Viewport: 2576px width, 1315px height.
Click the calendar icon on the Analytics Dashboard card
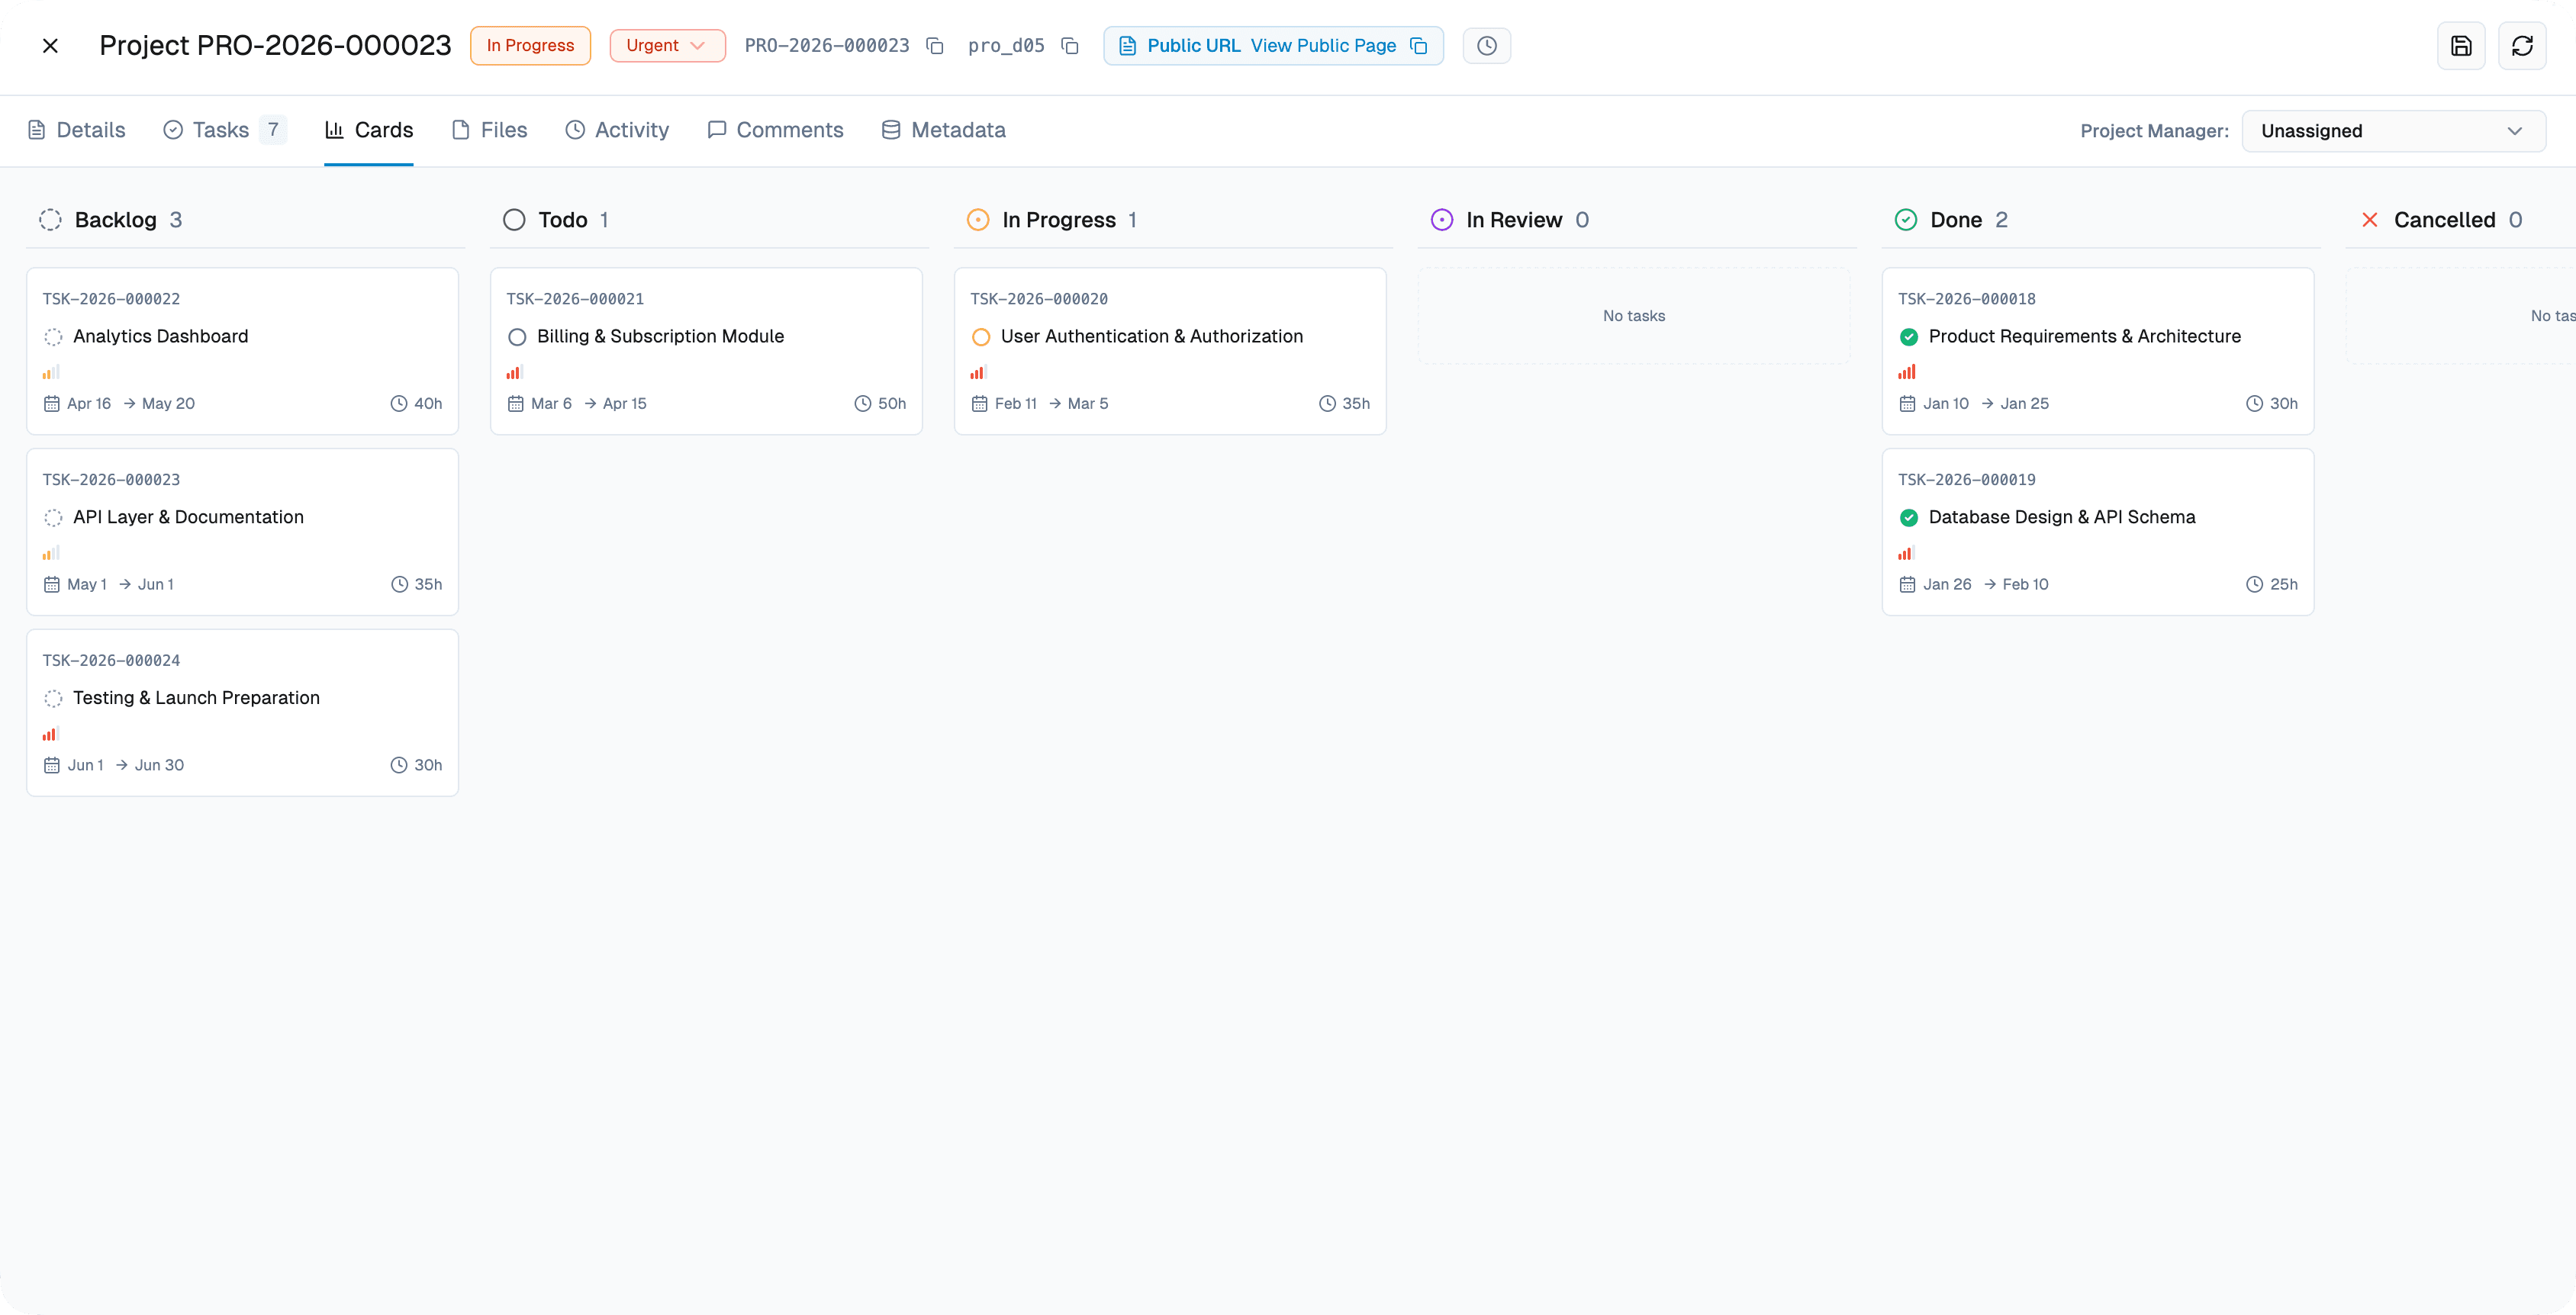point(52,403)
